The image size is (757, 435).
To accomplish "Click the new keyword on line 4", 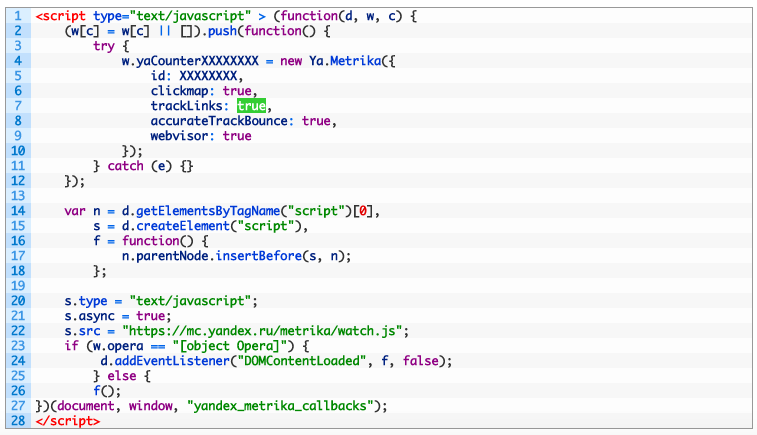I will (x=291, y=61).
